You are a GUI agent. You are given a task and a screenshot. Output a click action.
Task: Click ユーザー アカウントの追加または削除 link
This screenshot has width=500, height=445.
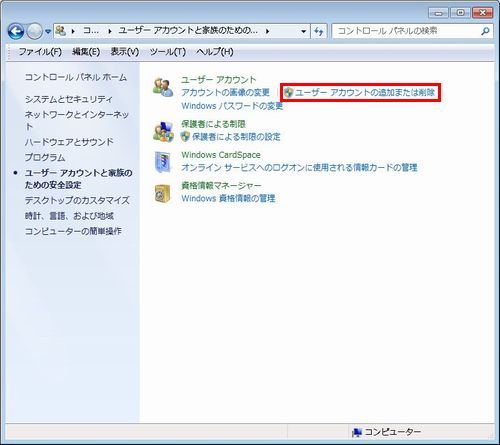365,92
